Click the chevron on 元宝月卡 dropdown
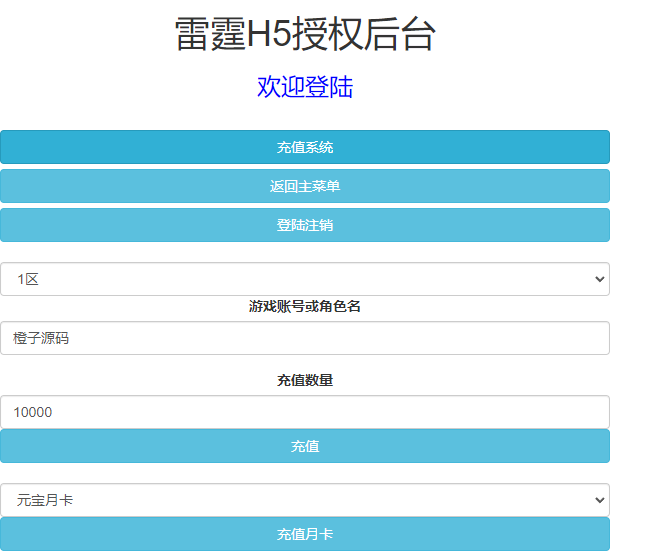The image size is (659, 558). [599, 500]
